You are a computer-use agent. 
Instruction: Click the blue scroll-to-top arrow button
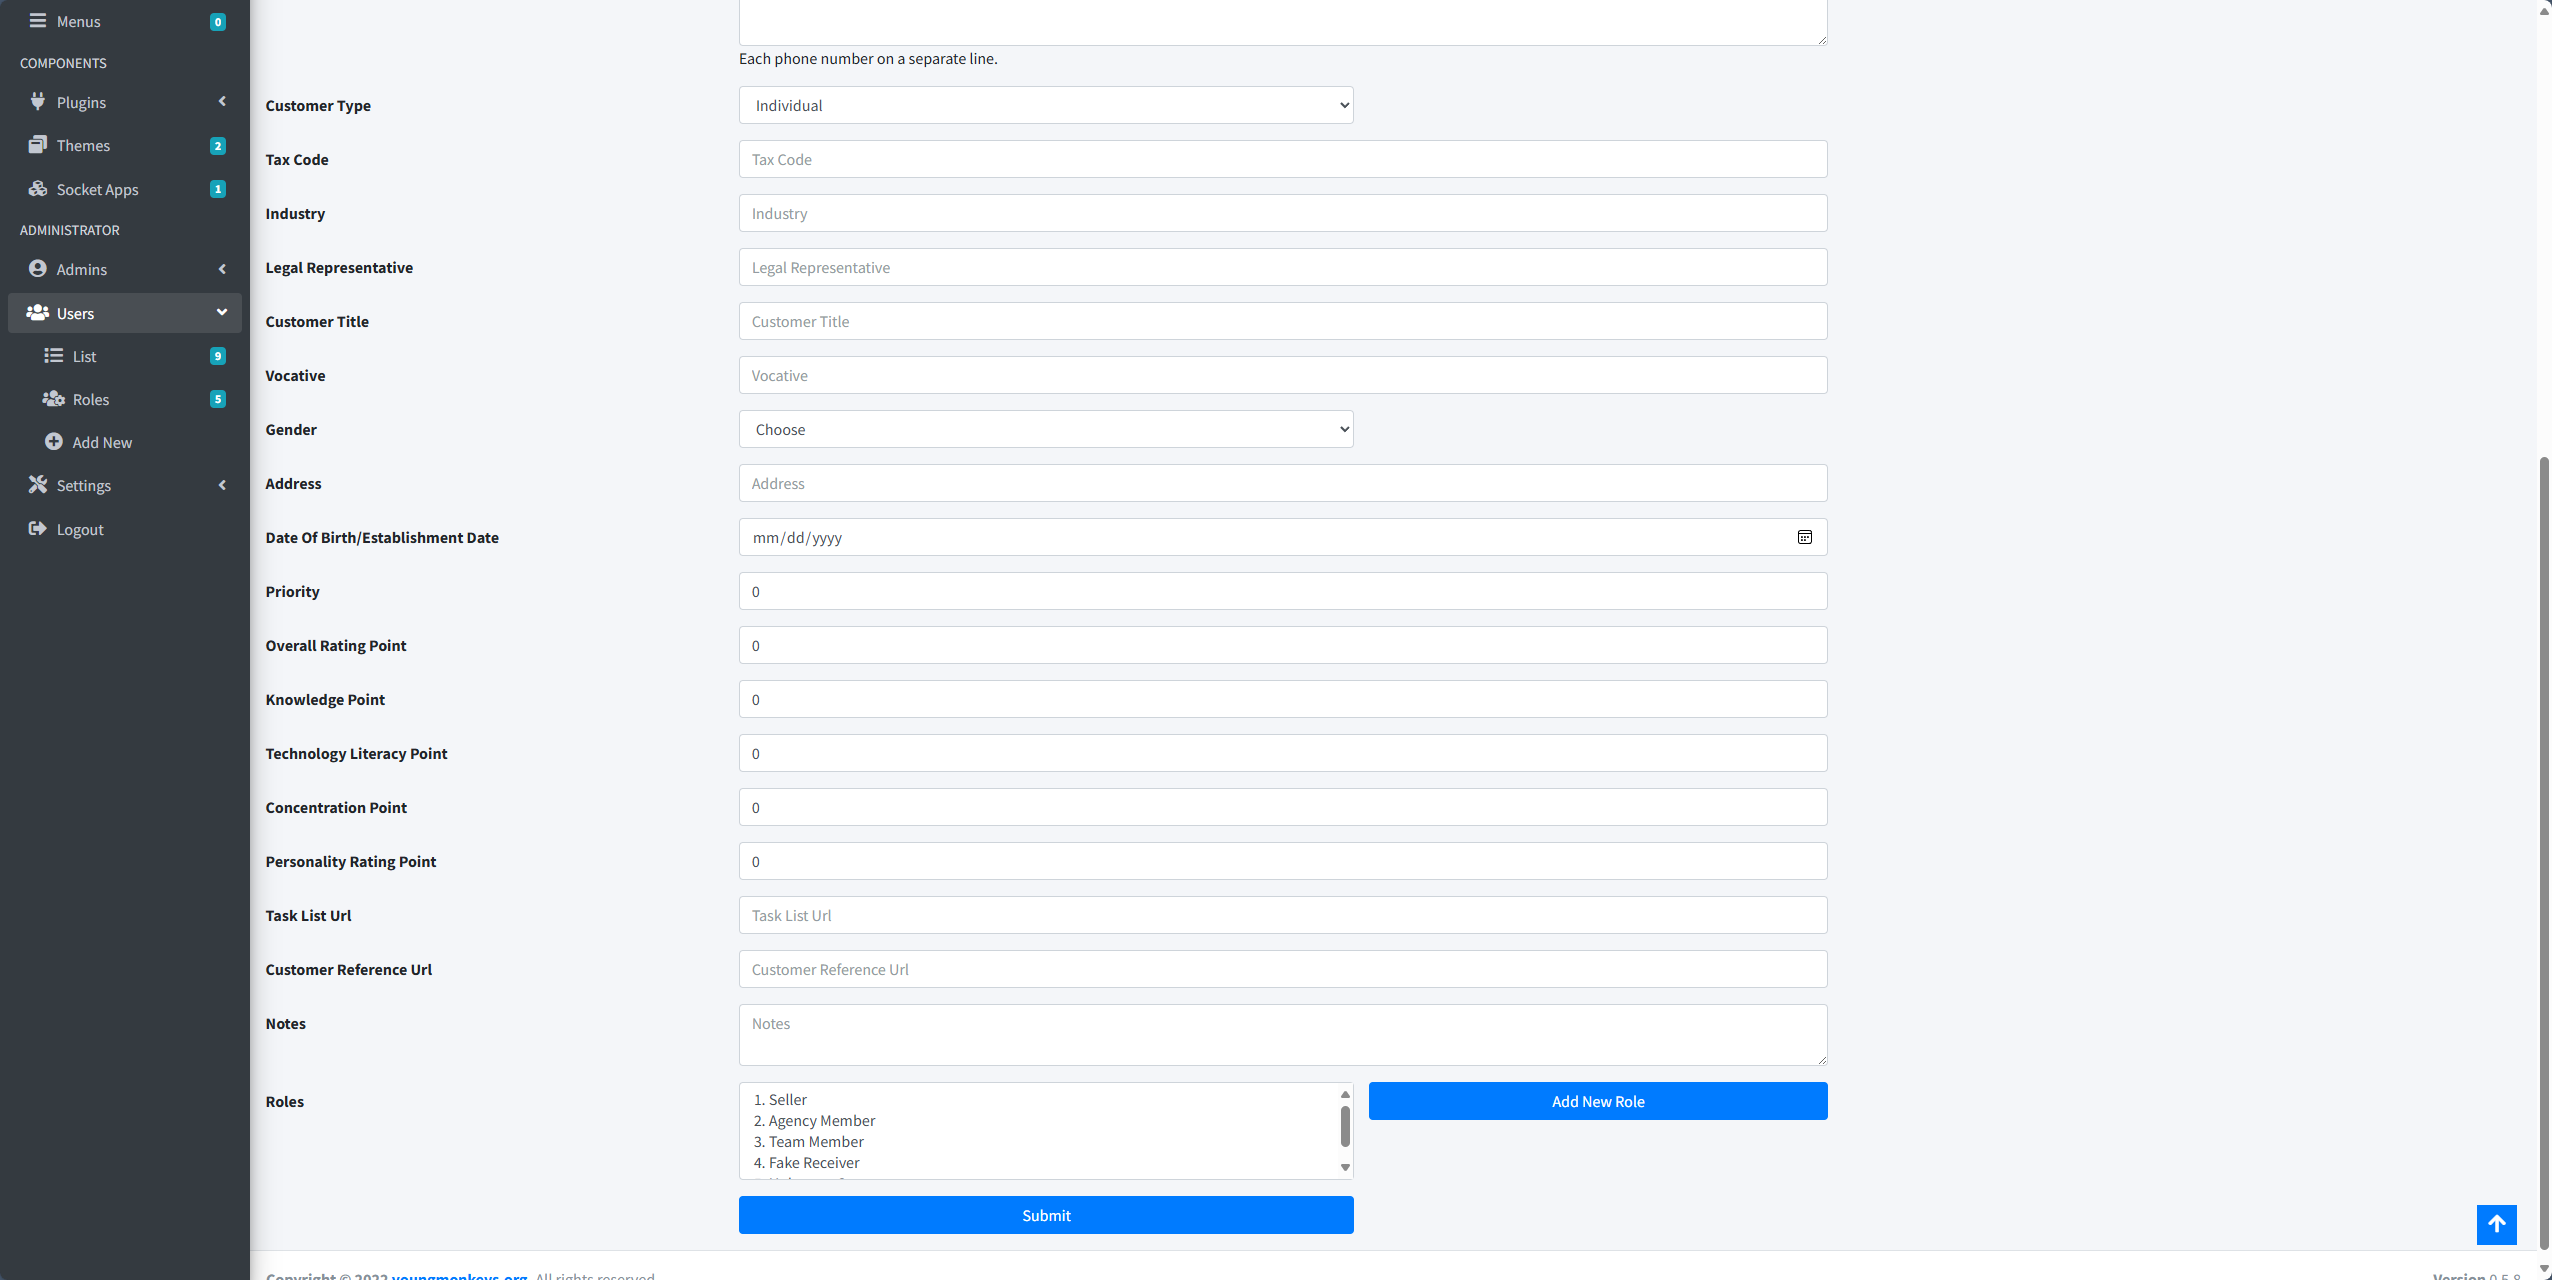click(x=2496, y=1224)
